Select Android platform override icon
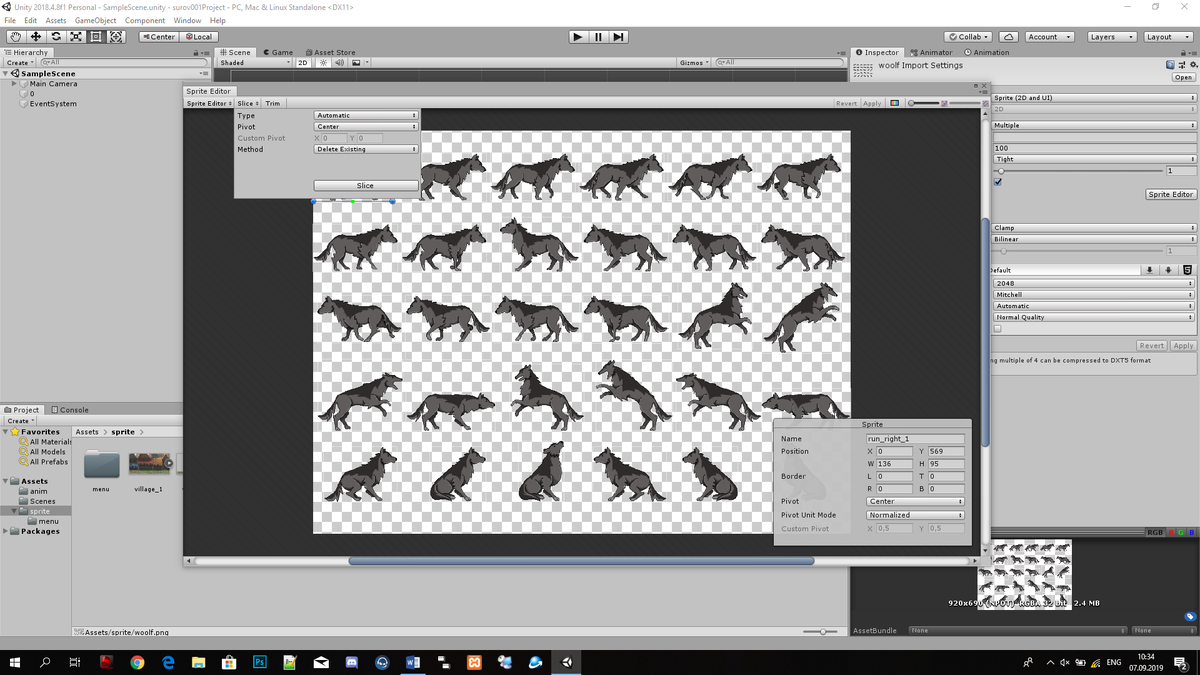 point(1169,270)
